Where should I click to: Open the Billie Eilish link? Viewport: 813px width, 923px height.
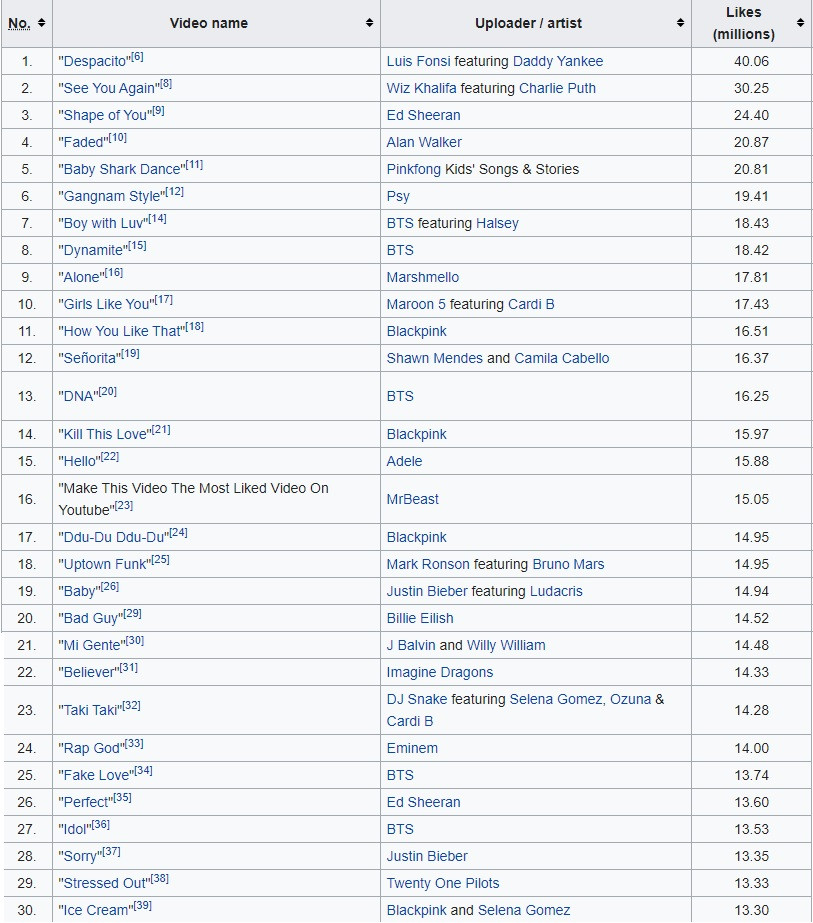(420, 619)
